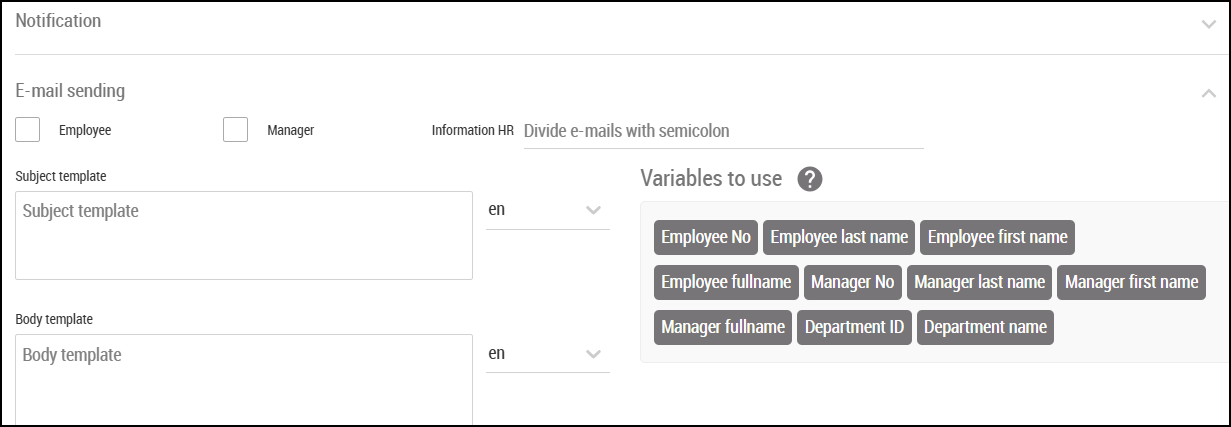Choose the Department ID variable tag
This screenshot has width=1231, height=427.
pos(854,327)
